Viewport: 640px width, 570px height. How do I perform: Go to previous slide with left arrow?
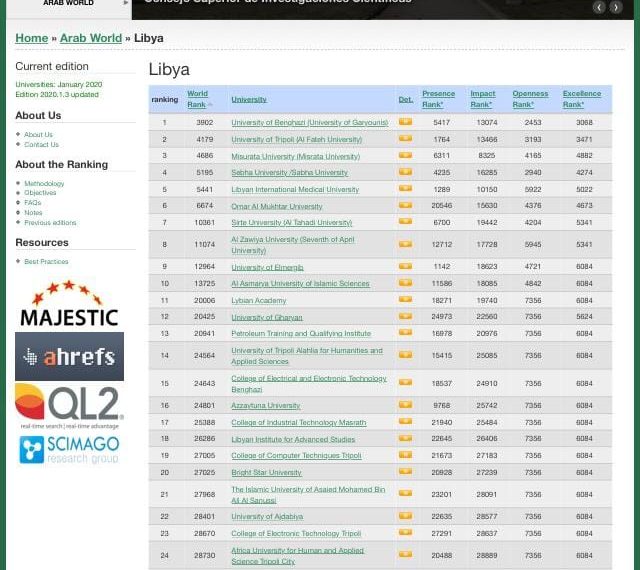599,7
